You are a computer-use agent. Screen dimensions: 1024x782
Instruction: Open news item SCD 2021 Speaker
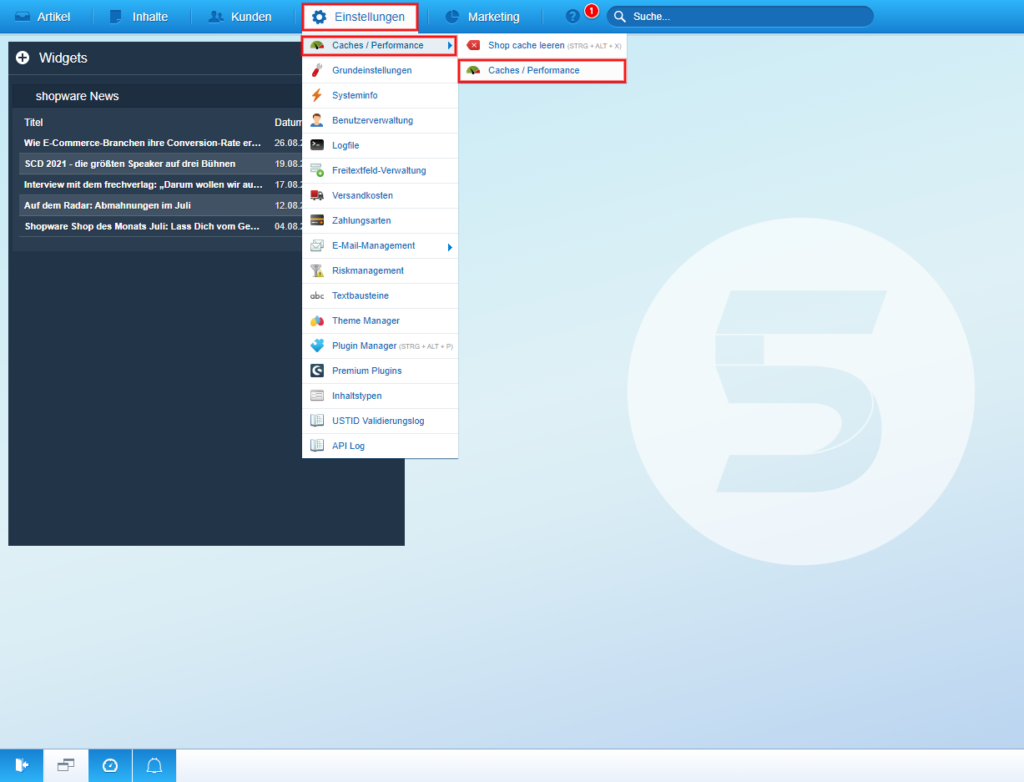[x=130, y=163]
